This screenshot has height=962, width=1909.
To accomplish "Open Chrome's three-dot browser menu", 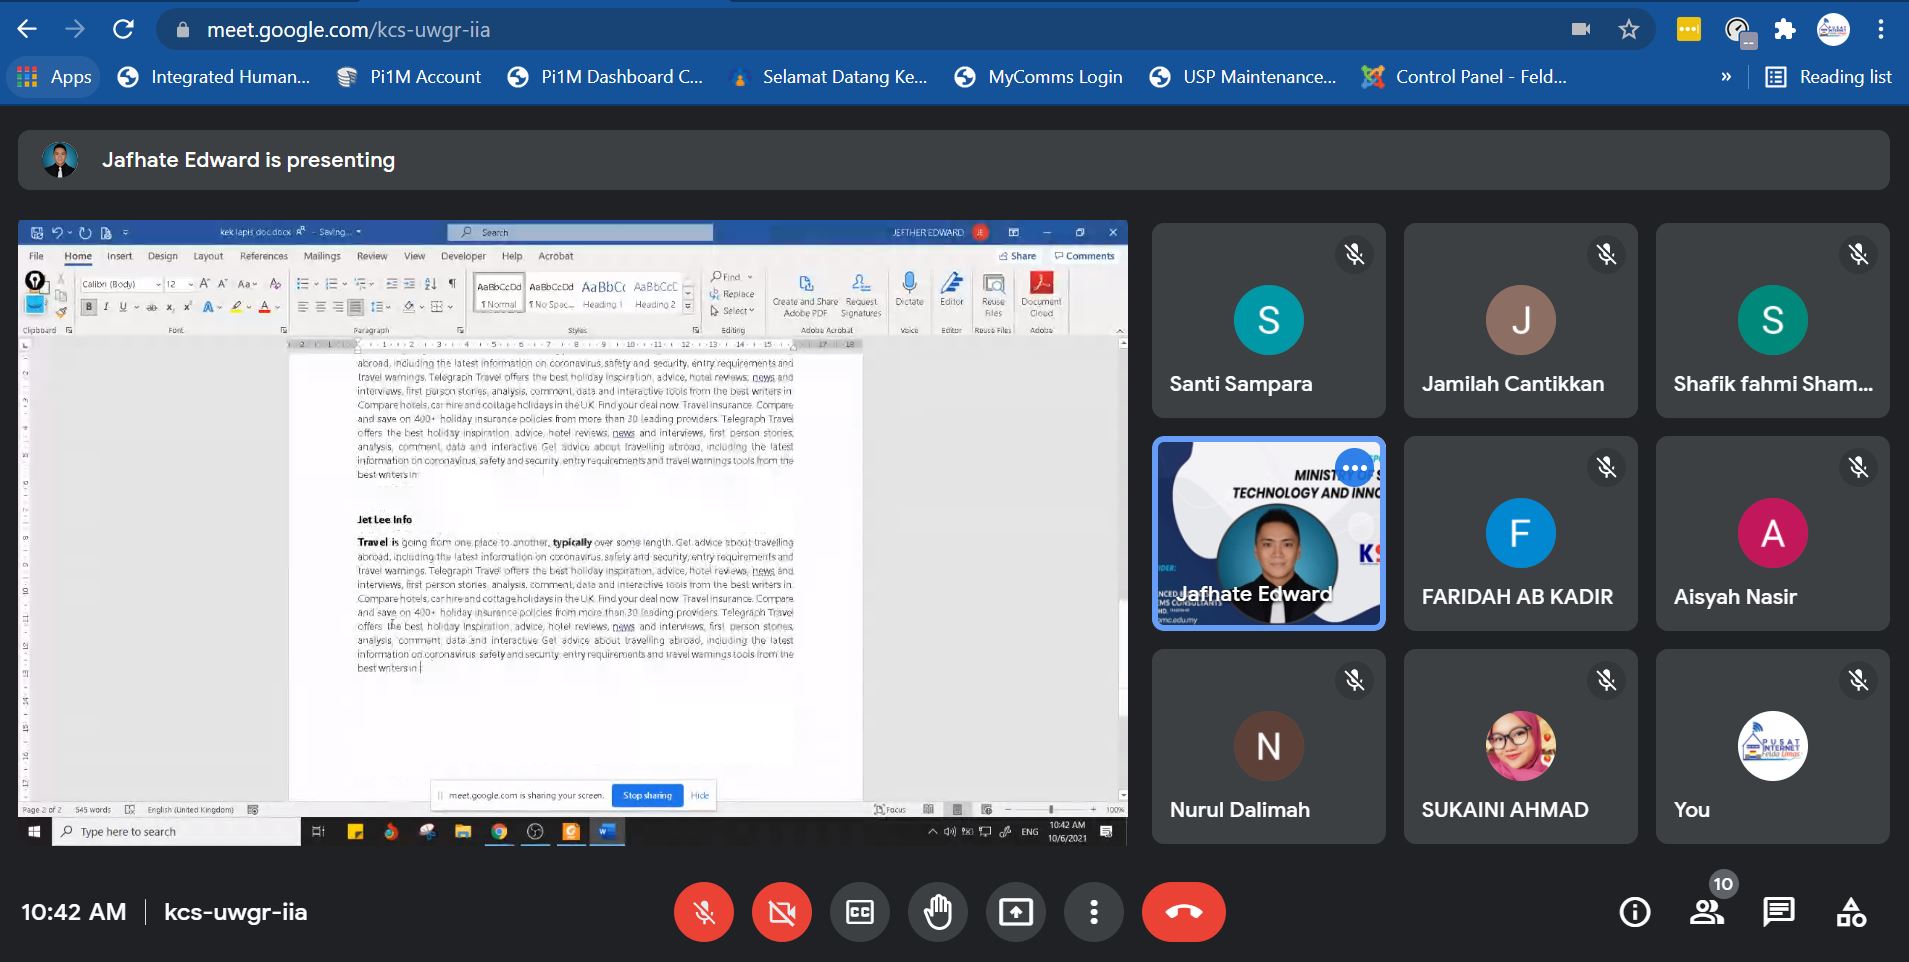I will click(1881, 30).
